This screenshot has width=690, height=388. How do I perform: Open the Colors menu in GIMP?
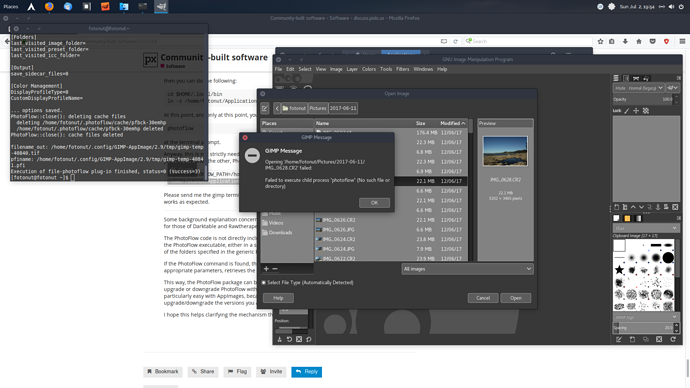369,69
